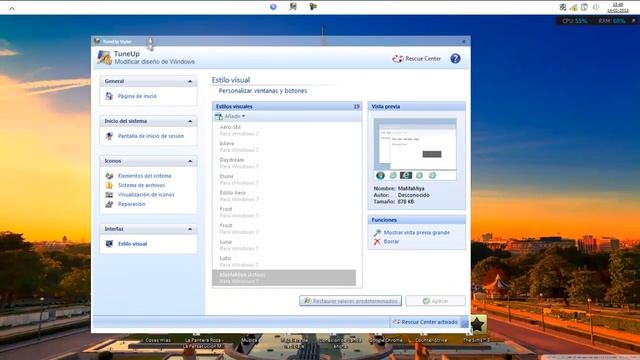Click the volume speaker tray icon

tap(596, 7)
